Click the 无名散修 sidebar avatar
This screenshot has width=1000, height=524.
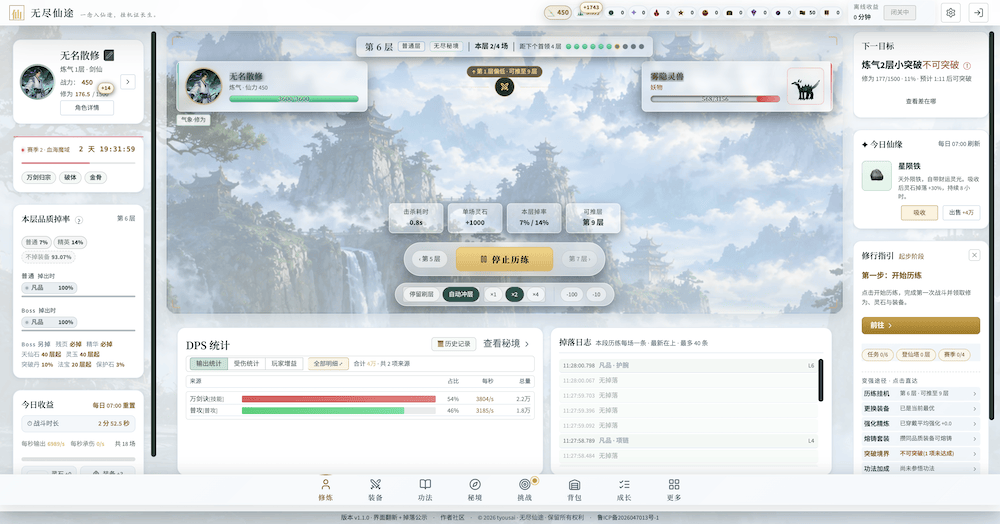(37, 82)
